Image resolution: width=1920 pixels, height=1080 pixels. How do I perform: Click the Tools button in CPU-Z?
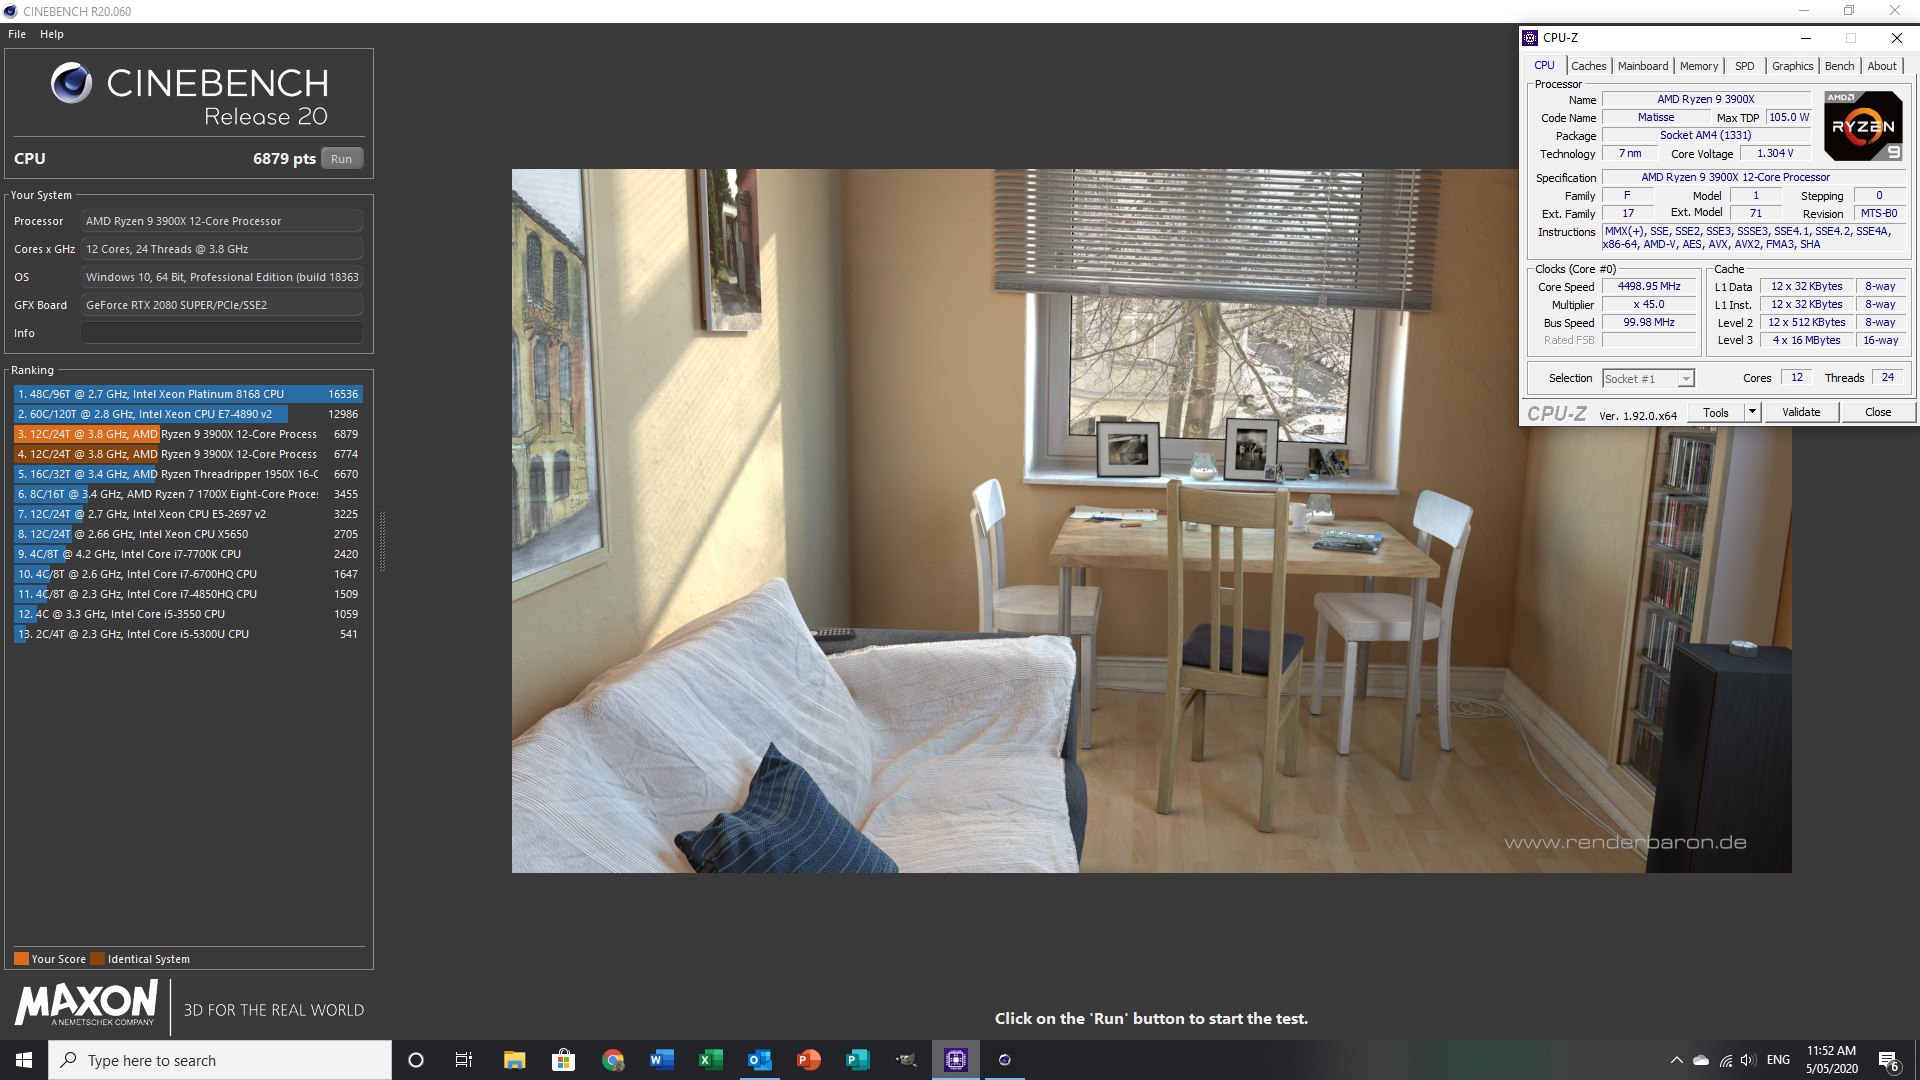(x=1716, y=412)
